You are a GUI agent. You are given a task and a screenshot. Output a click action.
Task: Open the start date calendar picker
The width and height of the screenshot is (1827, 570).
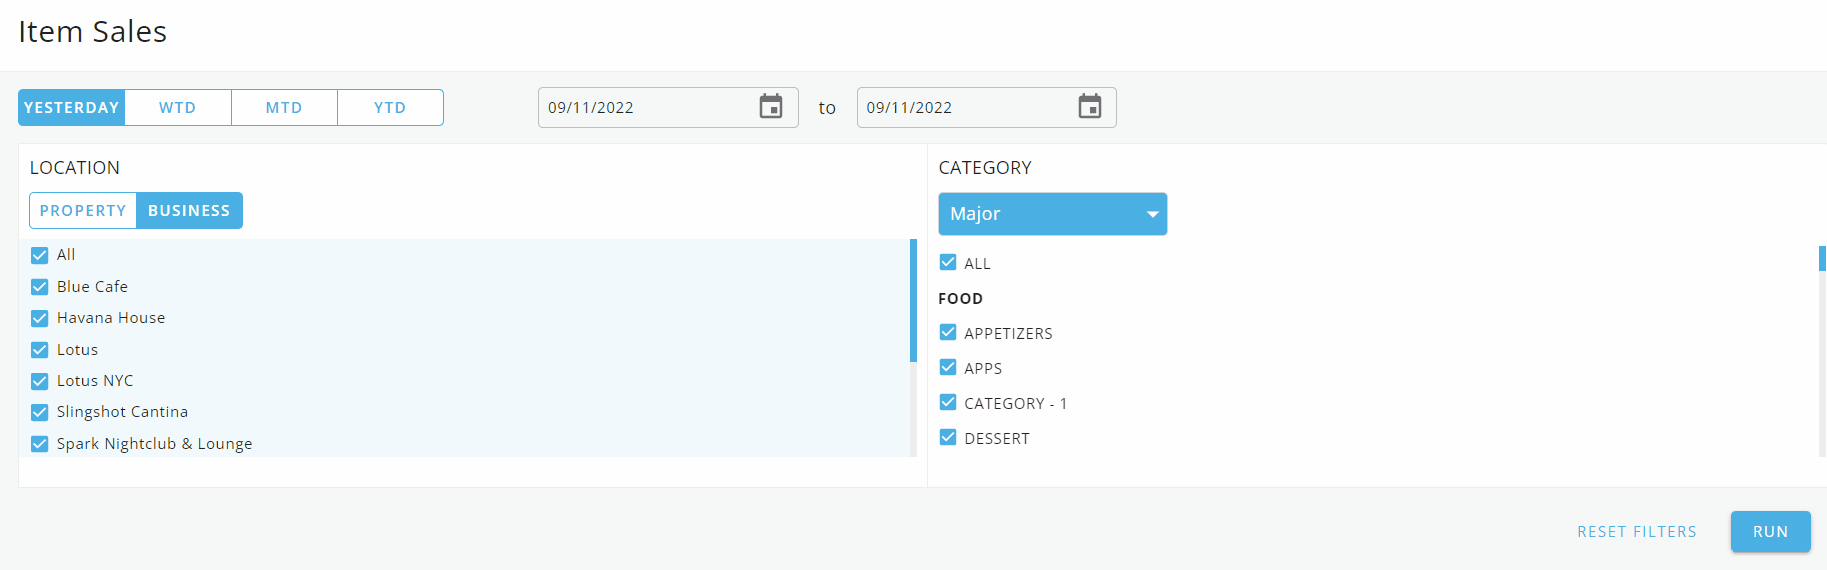click(x=770, y=107)
